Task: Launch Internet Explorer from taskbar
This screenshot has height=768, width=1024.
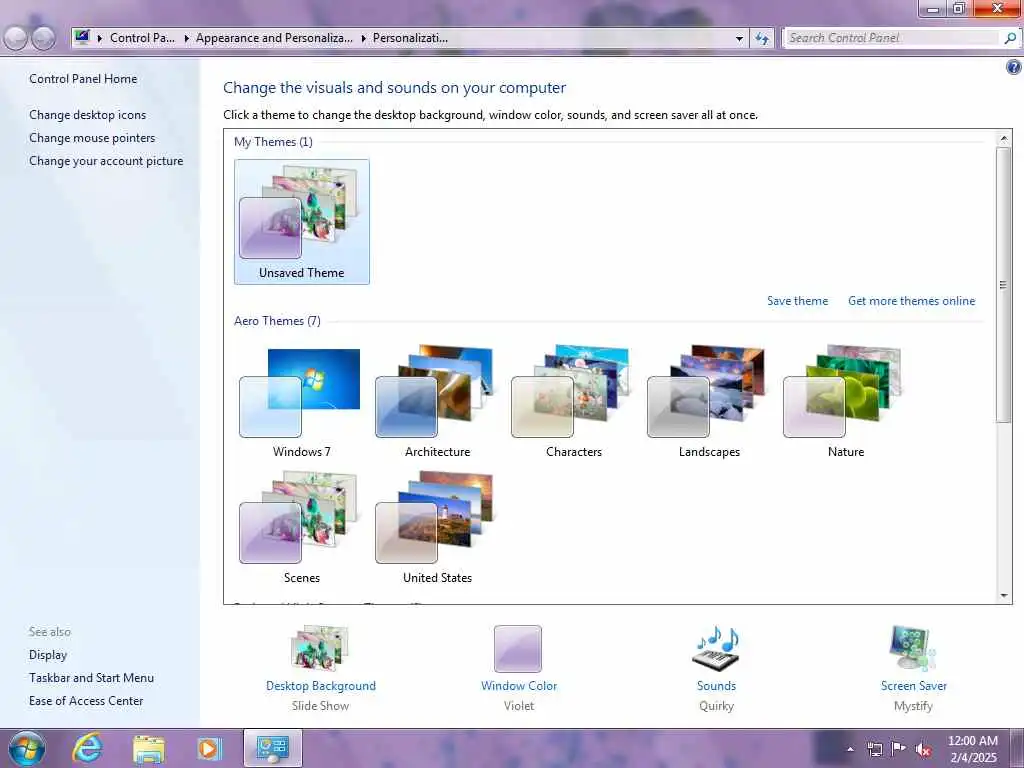Action: click(88, 748)
